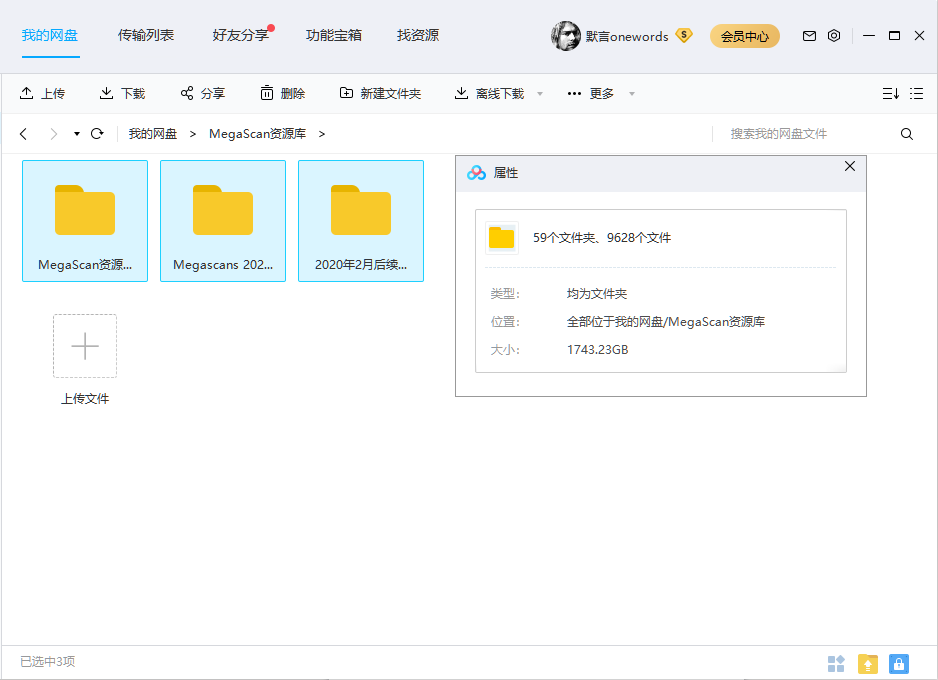Open the settings hexagon icon
This screenshot has width=938, height=680.
point(834,36)
